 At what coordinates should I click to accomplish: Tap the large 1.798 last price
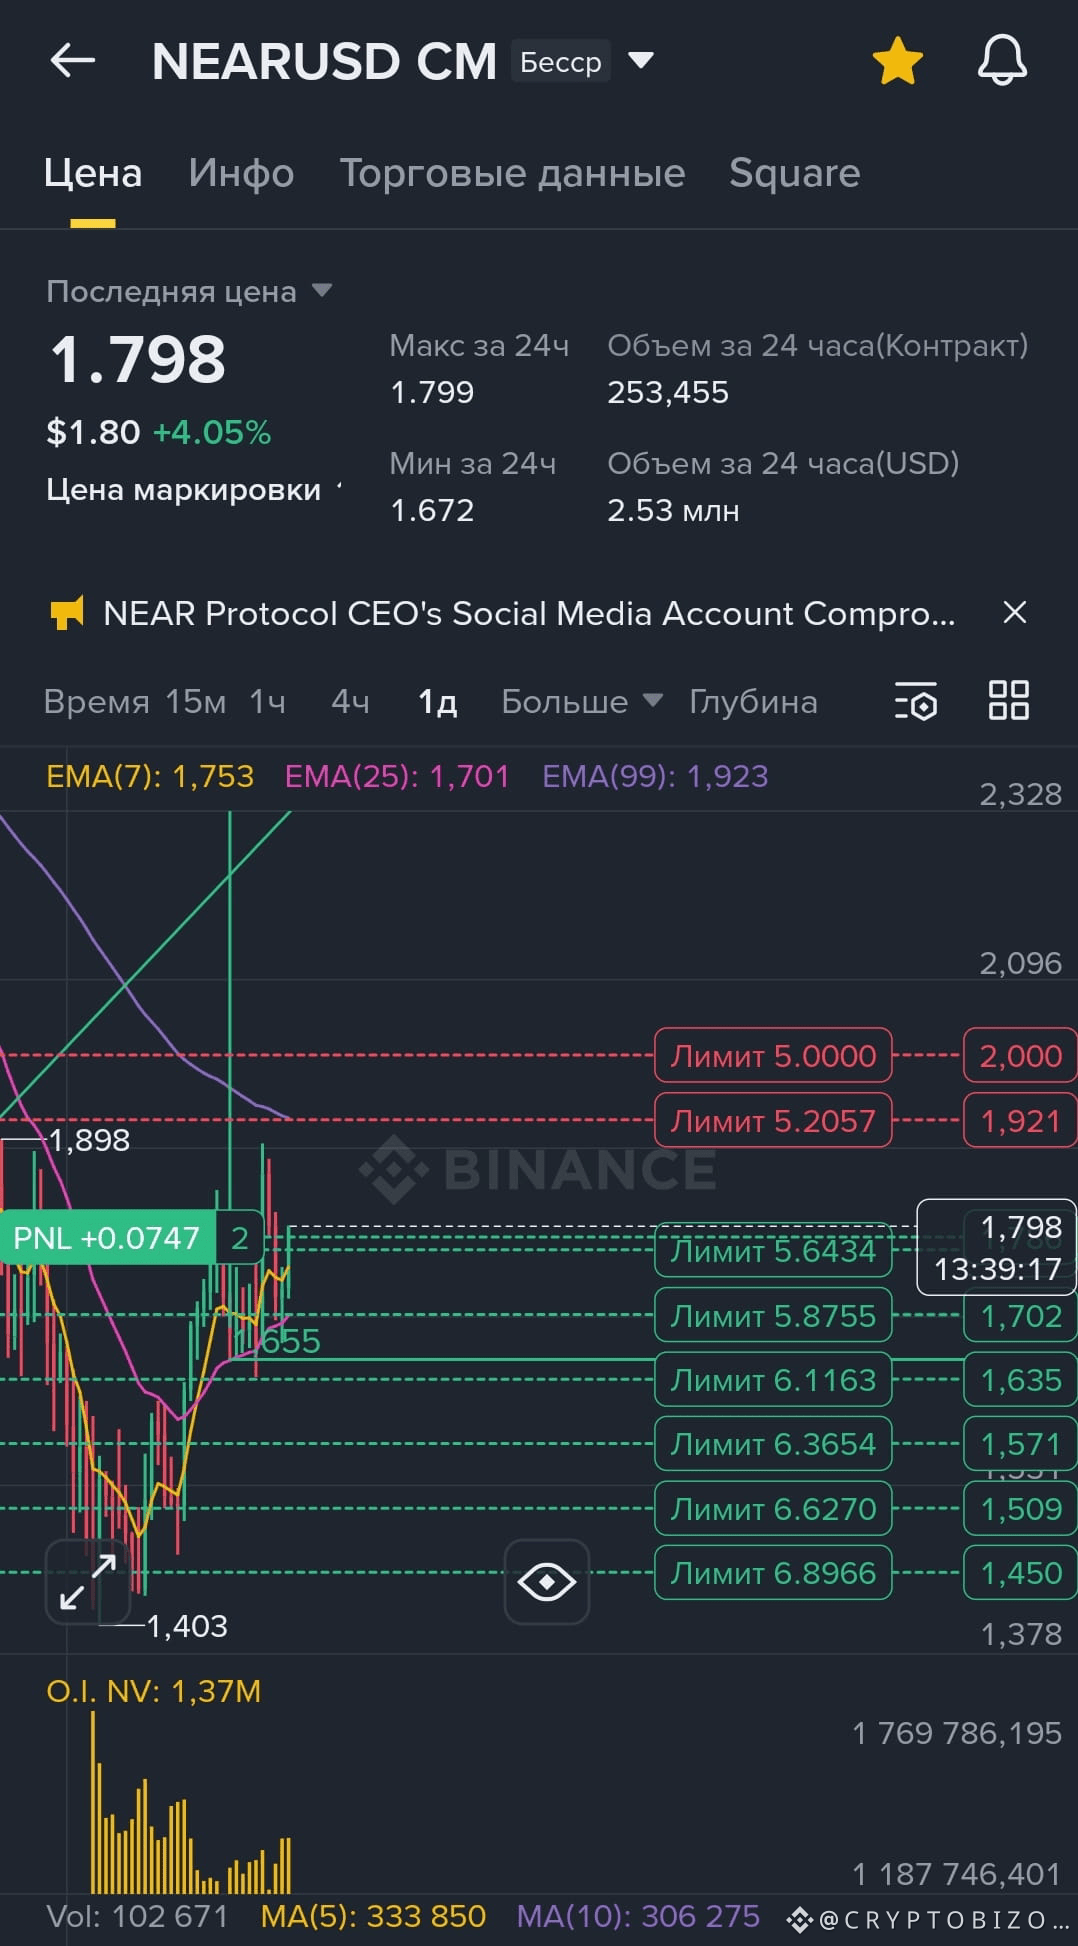(138, 359)
